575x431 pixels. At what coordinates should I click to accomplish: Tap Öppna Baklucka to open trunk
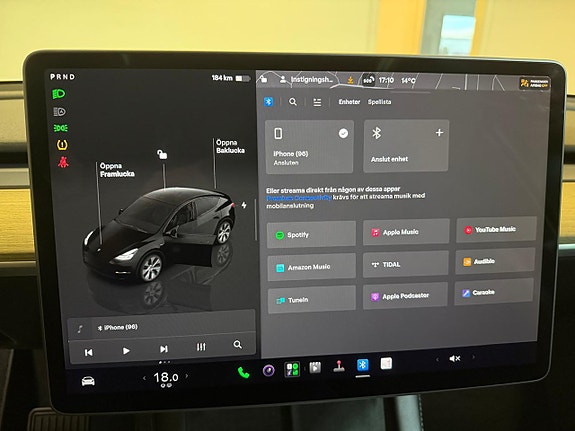pos(230,146)
